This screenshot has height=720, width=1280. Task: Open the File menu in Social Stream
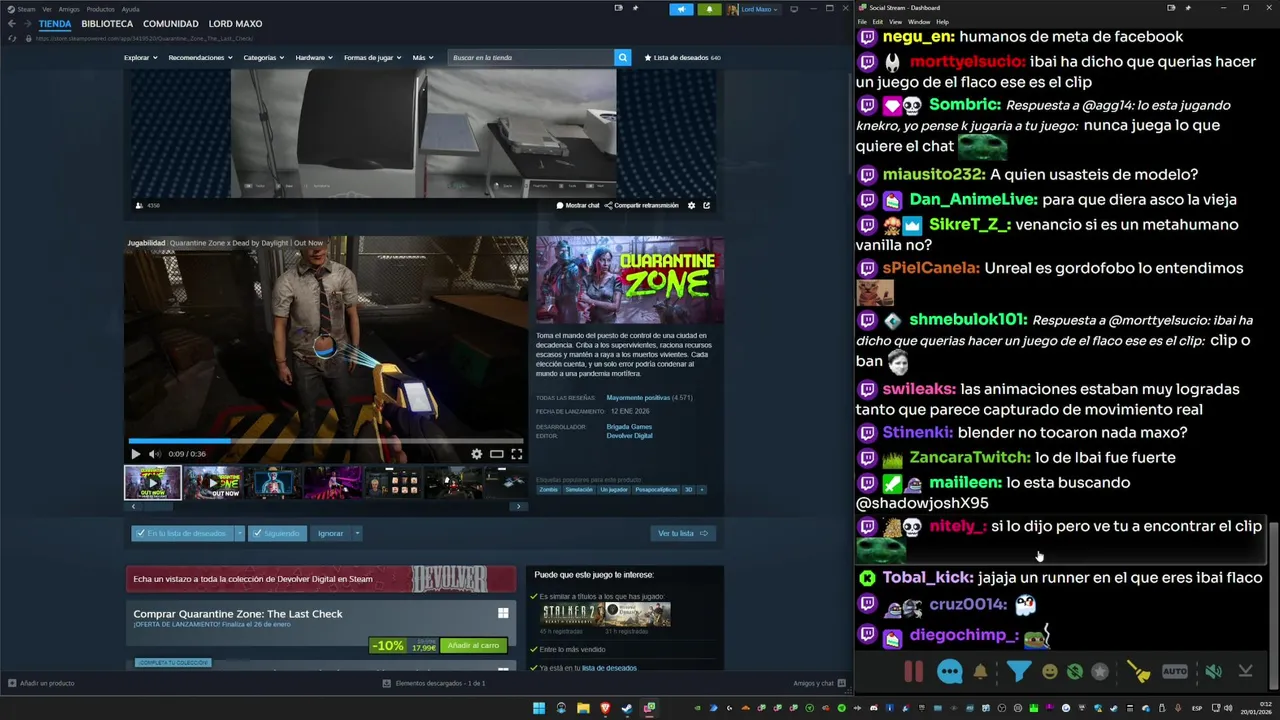(x=862, y=21)
